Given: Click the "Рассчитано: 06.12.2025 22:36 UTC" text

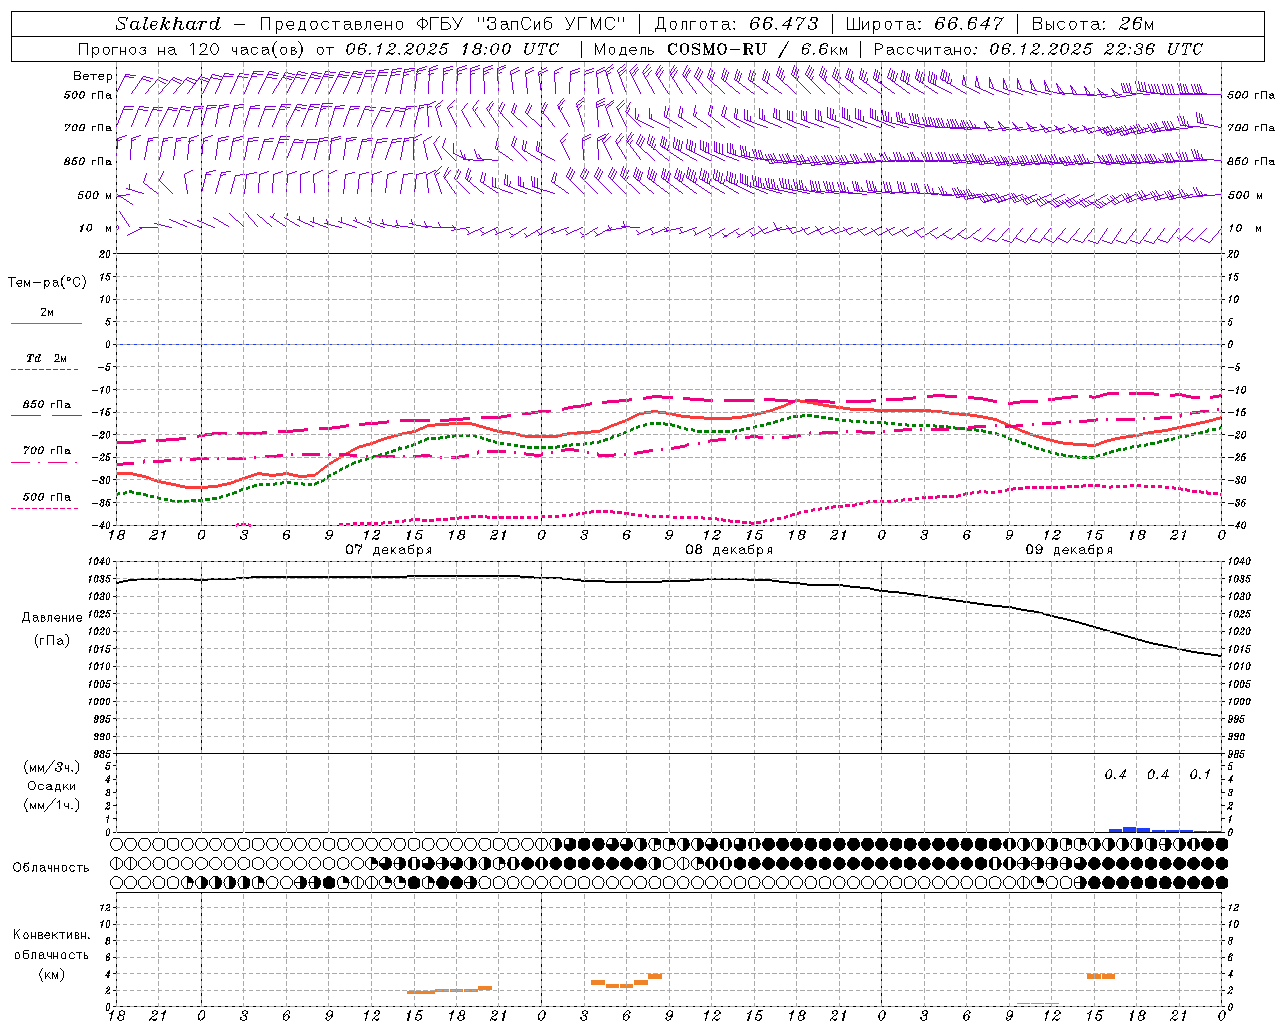Looking at the screenshot, I should tap(1039, 49).
